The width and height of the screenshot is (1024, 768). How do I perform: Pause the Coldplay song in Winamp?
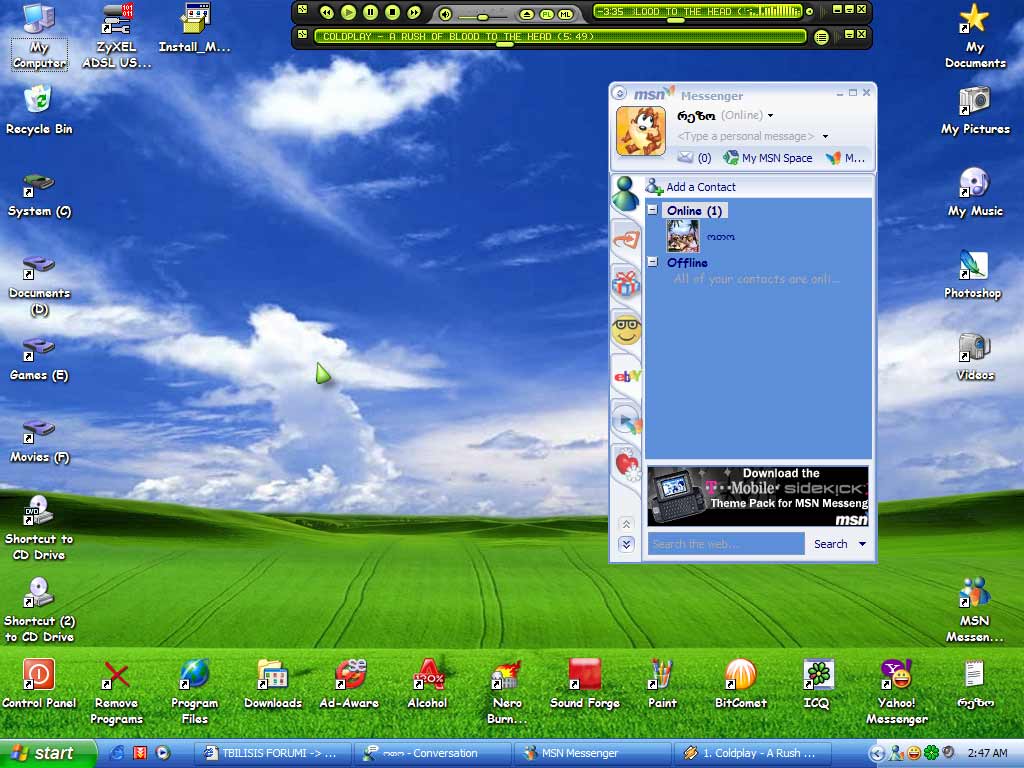[370, 12]
